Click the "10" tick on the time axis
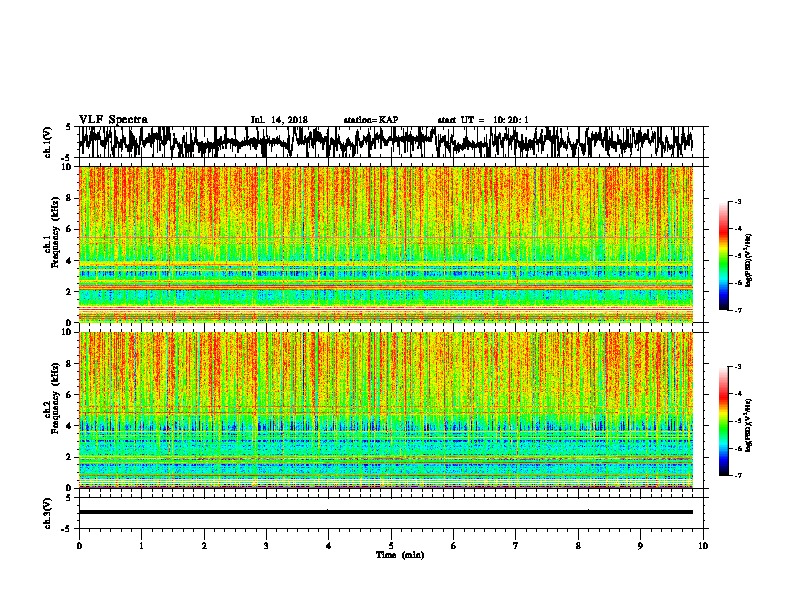792x612 pixels. (x=703, y=546)
